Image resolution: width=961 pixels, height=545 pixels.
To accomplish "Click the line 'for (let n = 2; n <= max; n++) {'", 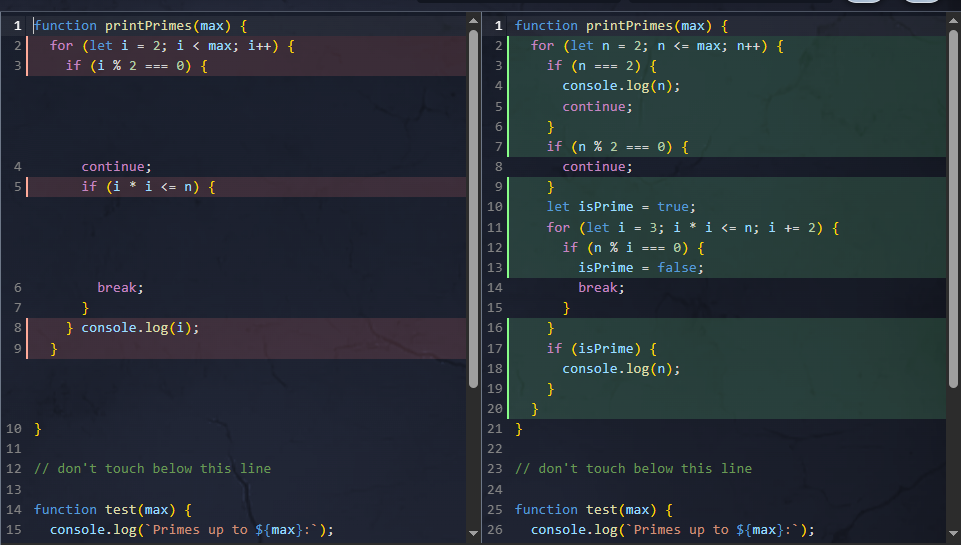I will pos(657,46).
